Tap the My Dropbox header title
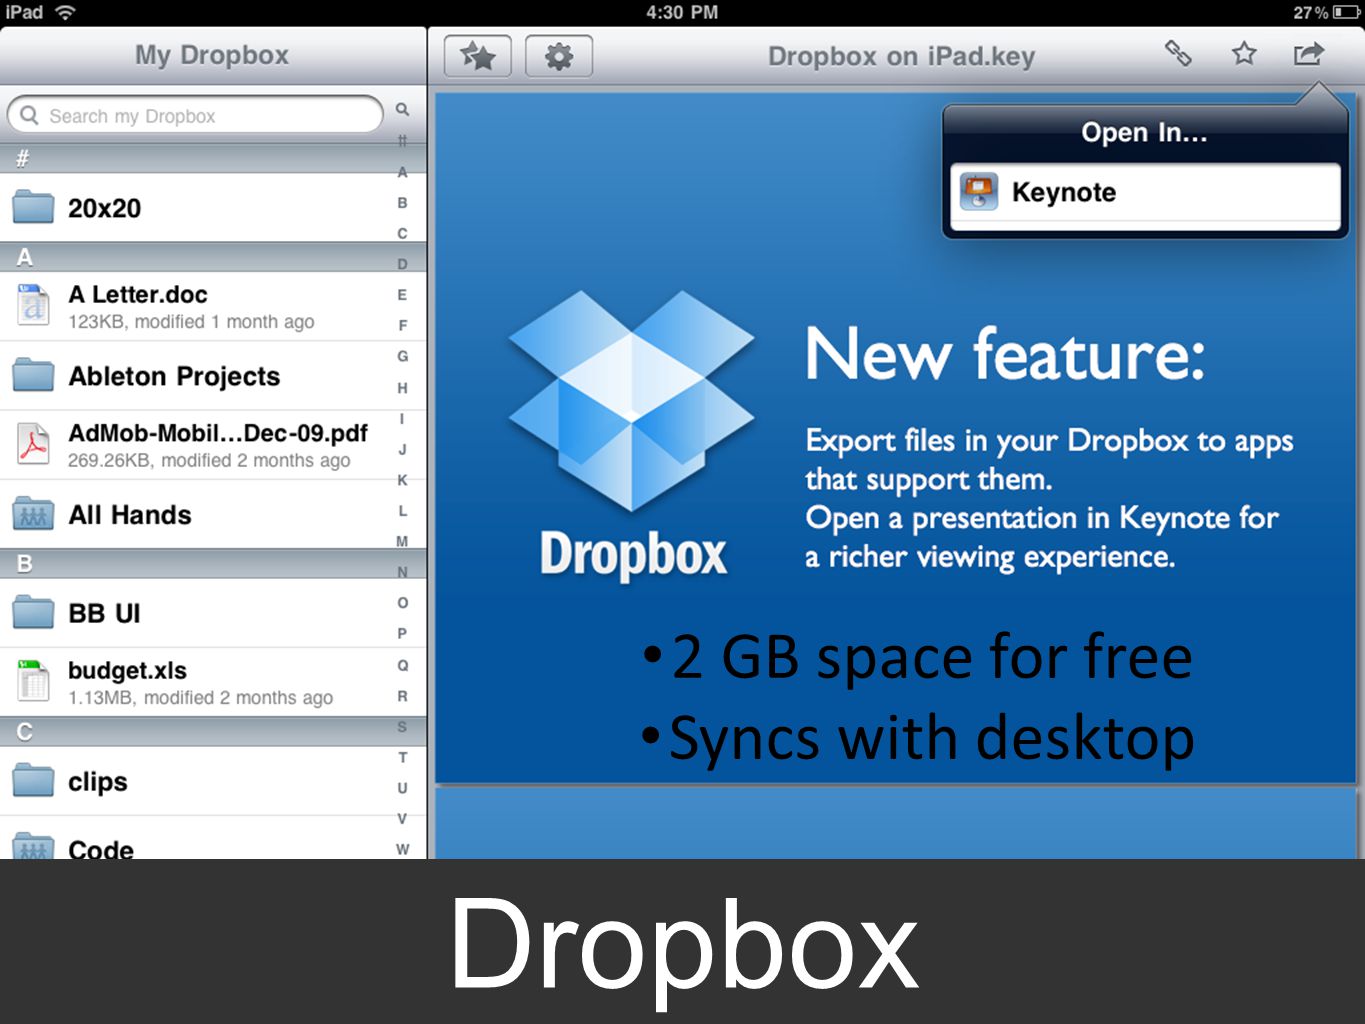Viewport: 1365px width, 1024px height. (212, 55)
